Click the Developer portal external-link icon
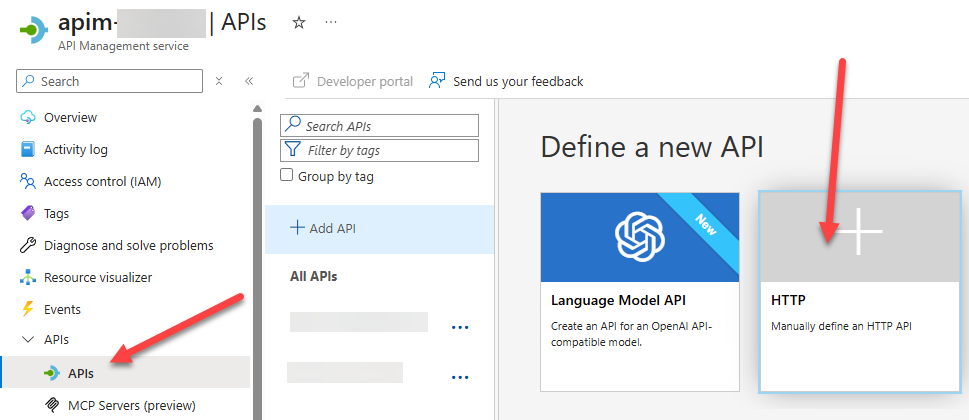This screenshot has height=420, width=969. tap(301, 81)
